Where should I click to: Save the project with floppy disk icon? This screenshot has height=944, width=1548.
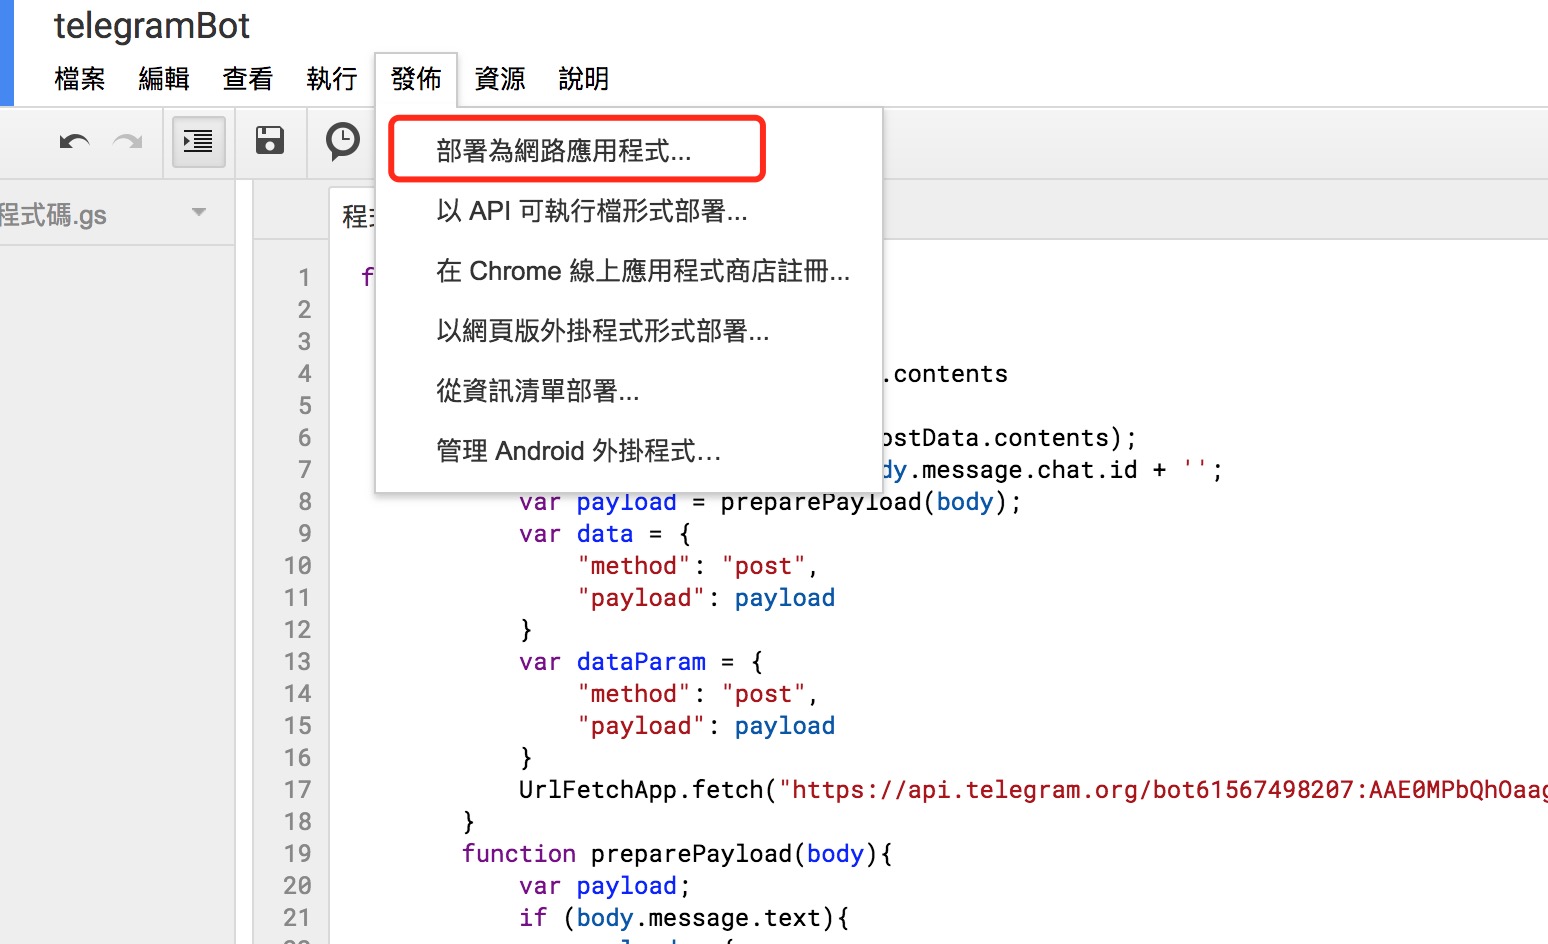point(270,140)
